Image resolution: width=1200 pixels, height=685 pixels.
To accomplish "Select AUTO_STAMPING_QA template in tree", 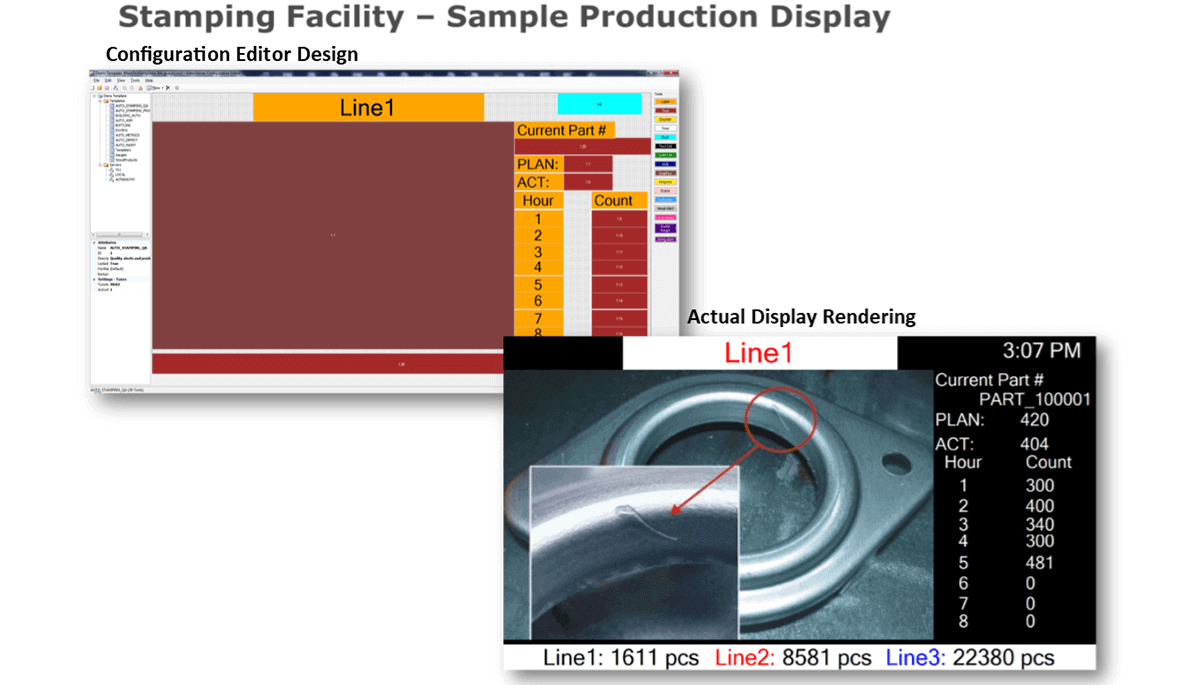I will click(131, 105).
